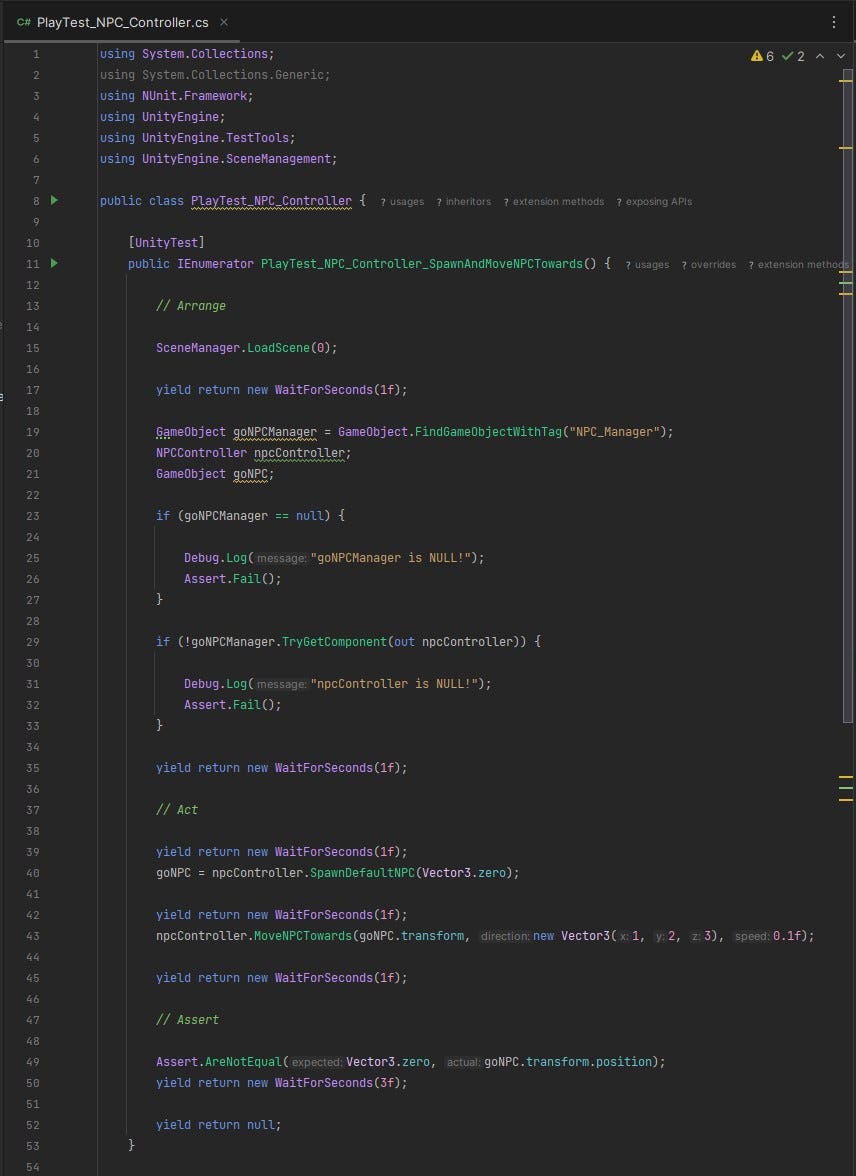Screen dimensions: 856x1176
Task: Open overrides code lens hint
Action: 709,265
